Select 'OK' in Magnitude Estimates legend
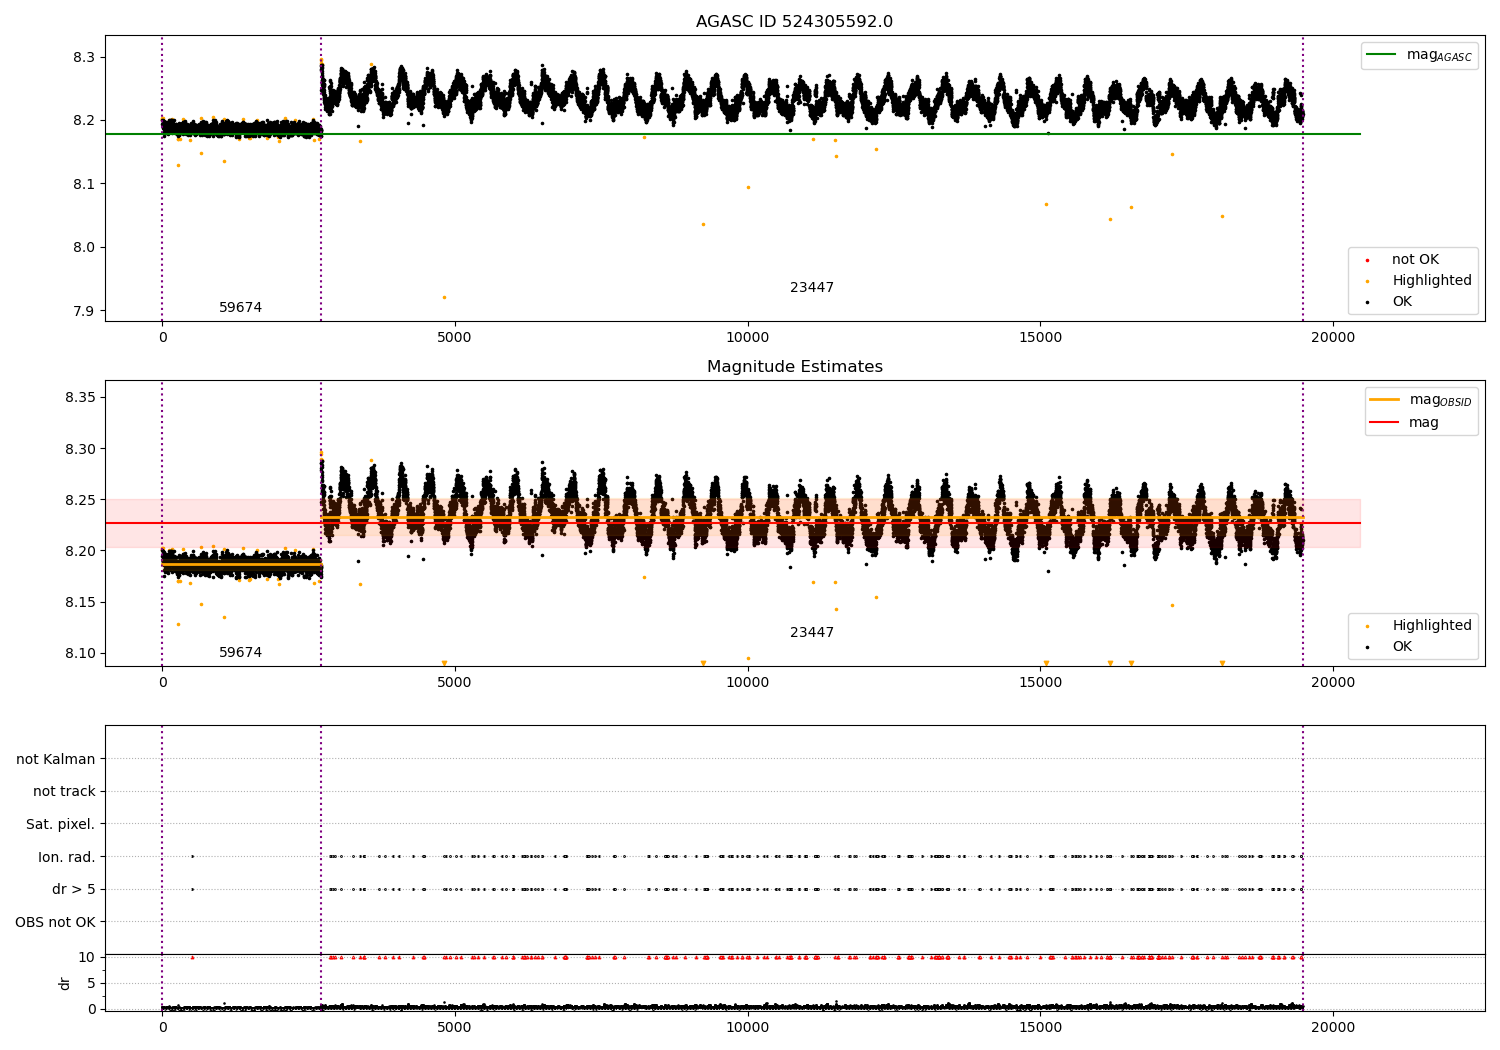The image size is (1500, 1050). point(1402,647)
